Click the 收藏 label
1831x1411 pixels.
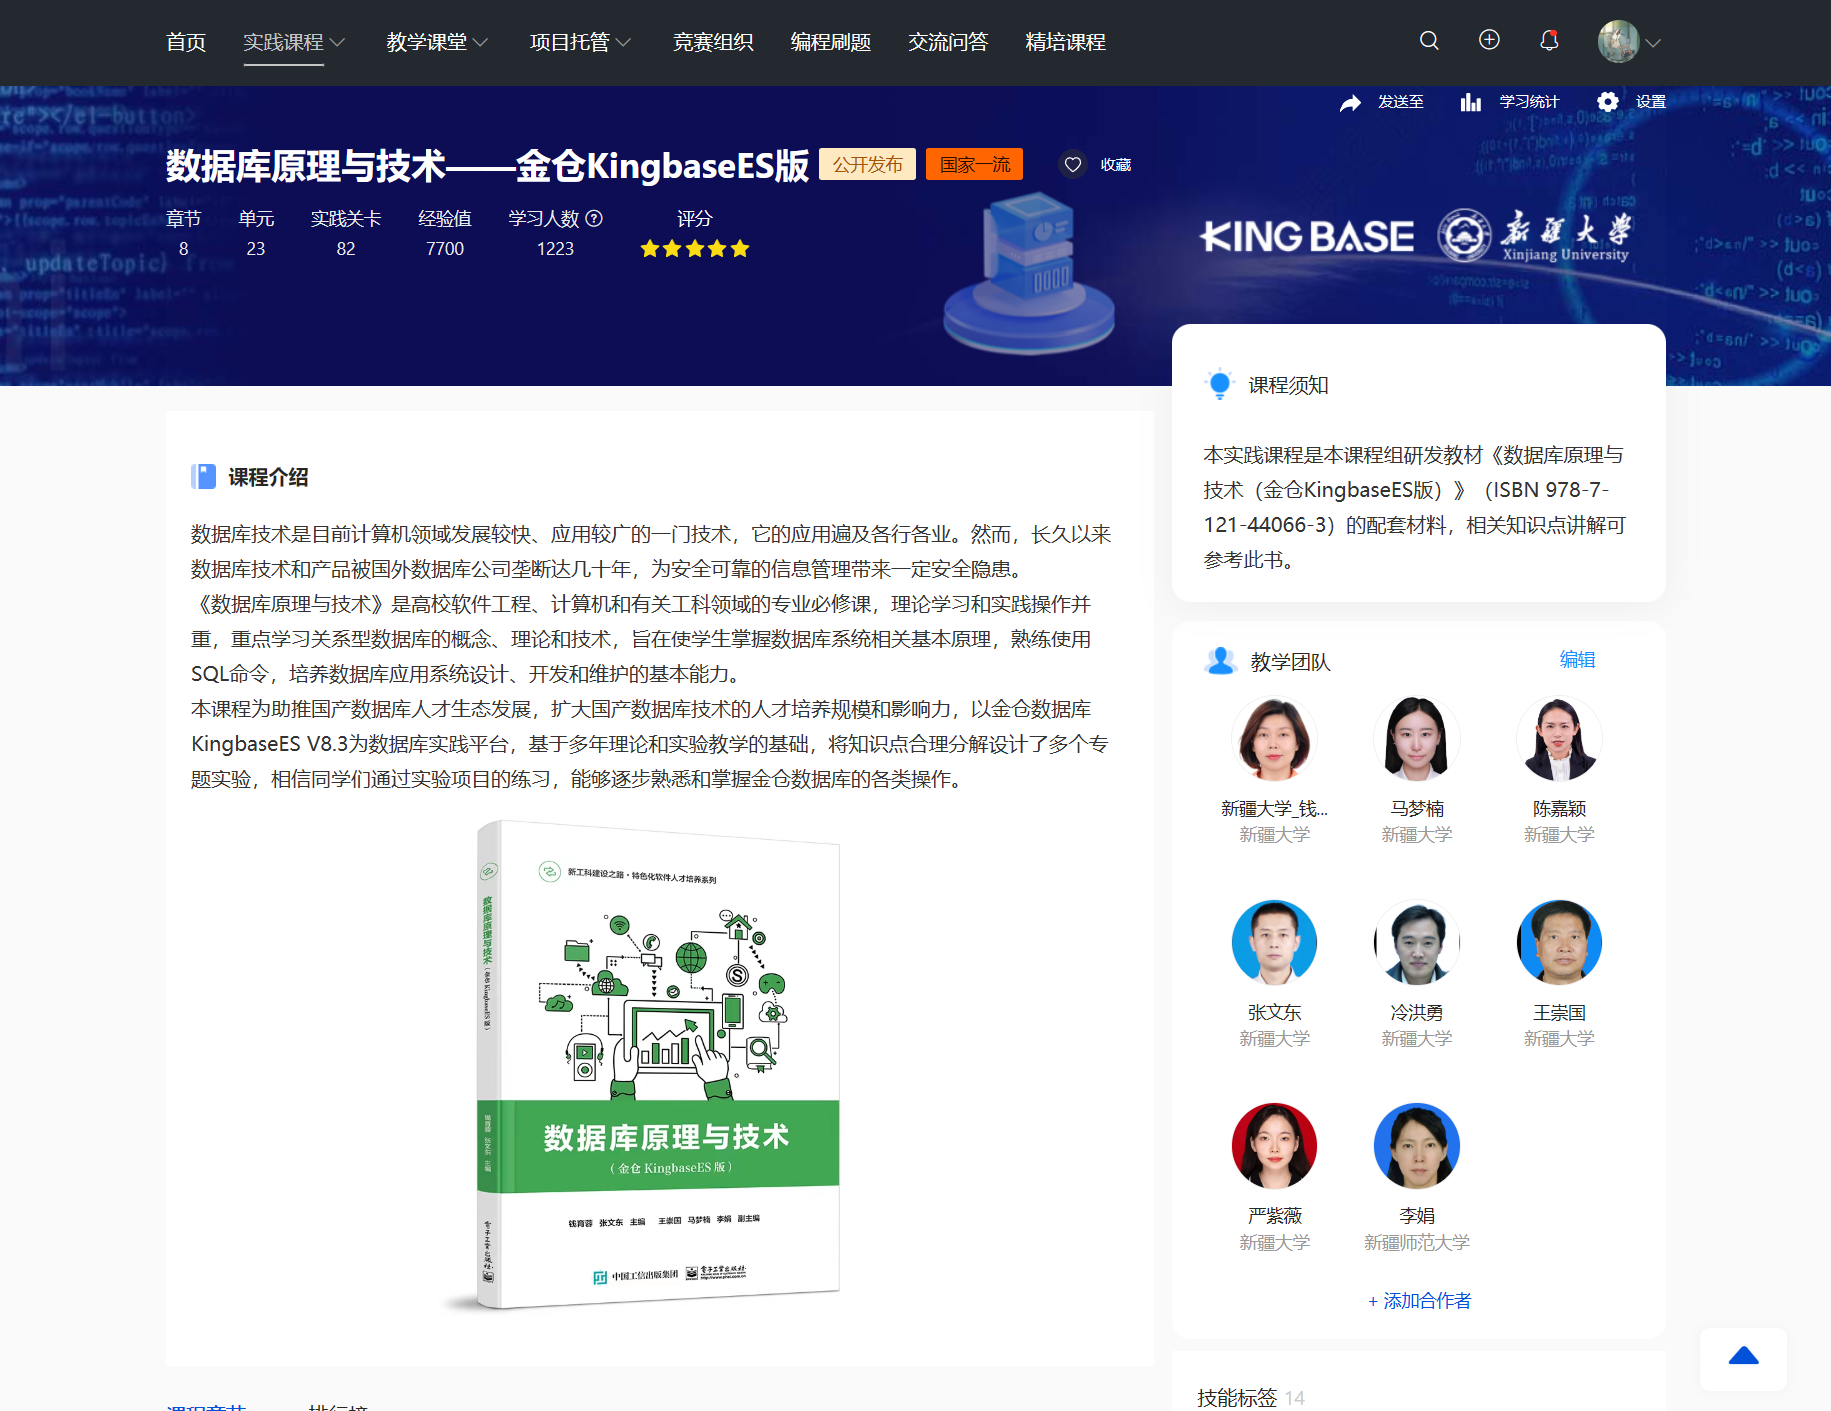[x=1116, y=165]
